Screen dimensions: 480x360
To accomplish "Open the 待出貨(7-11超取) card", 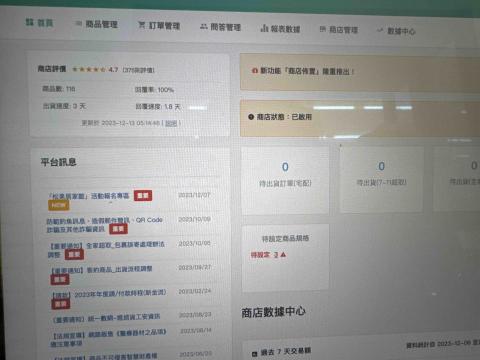I will click(x=382, y=179).
